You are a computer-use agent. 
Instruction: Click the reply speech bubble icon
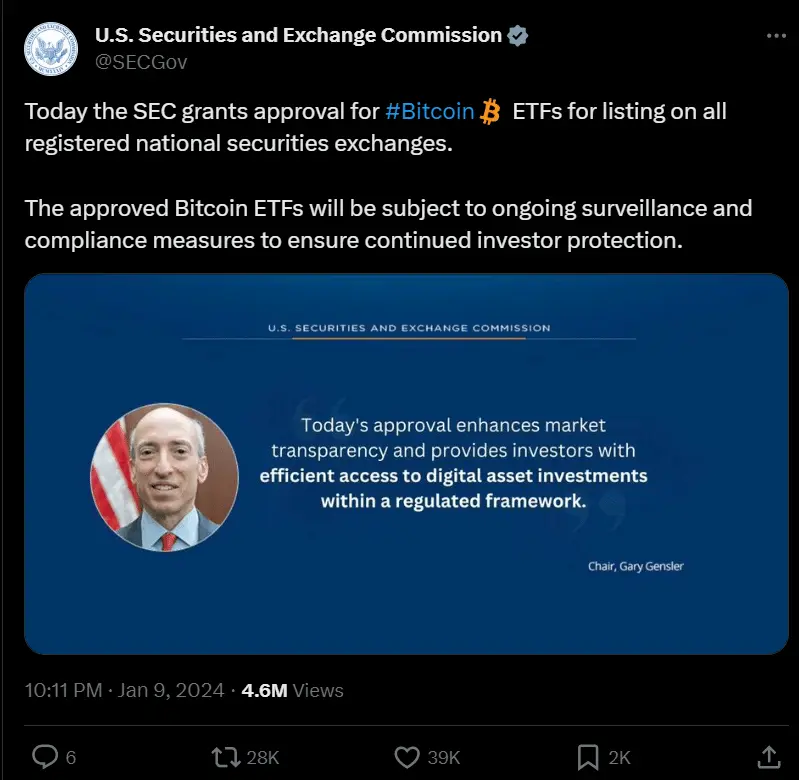click(x=45, y=756)
